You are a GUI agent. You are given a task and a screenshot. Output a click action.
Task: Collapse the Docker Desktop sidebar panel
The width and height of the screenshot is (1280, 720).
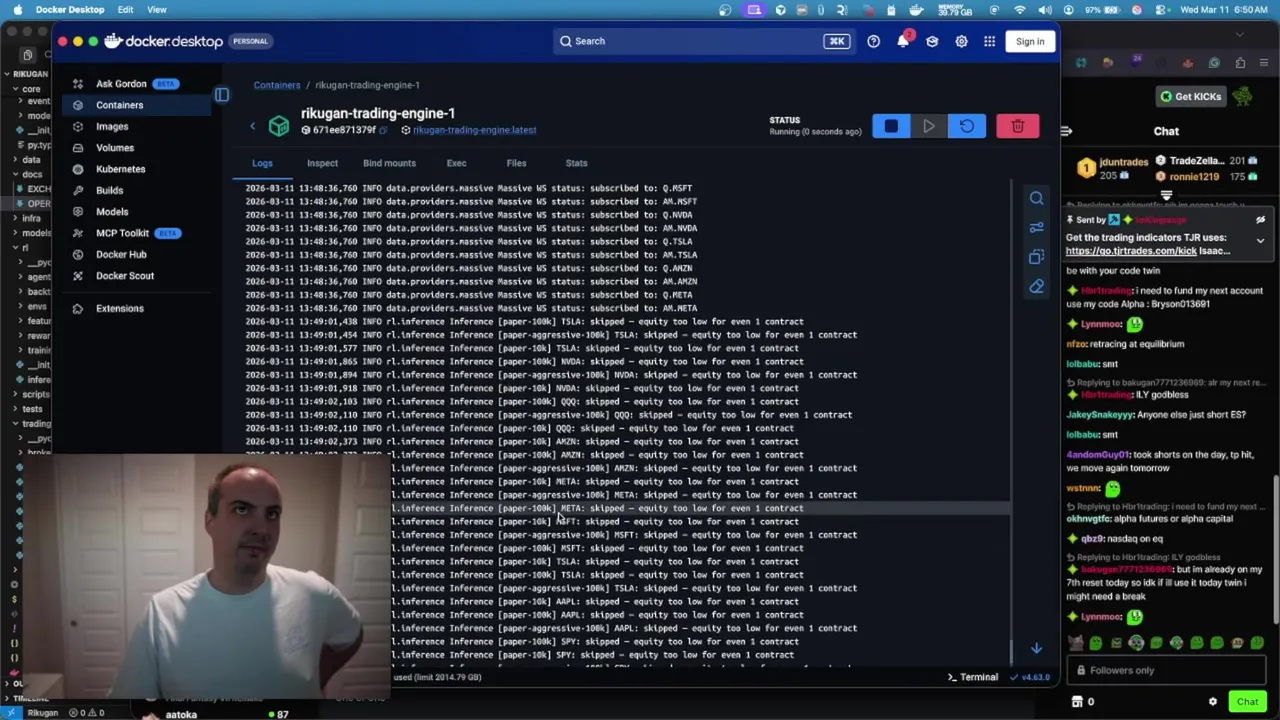point(222,95)
